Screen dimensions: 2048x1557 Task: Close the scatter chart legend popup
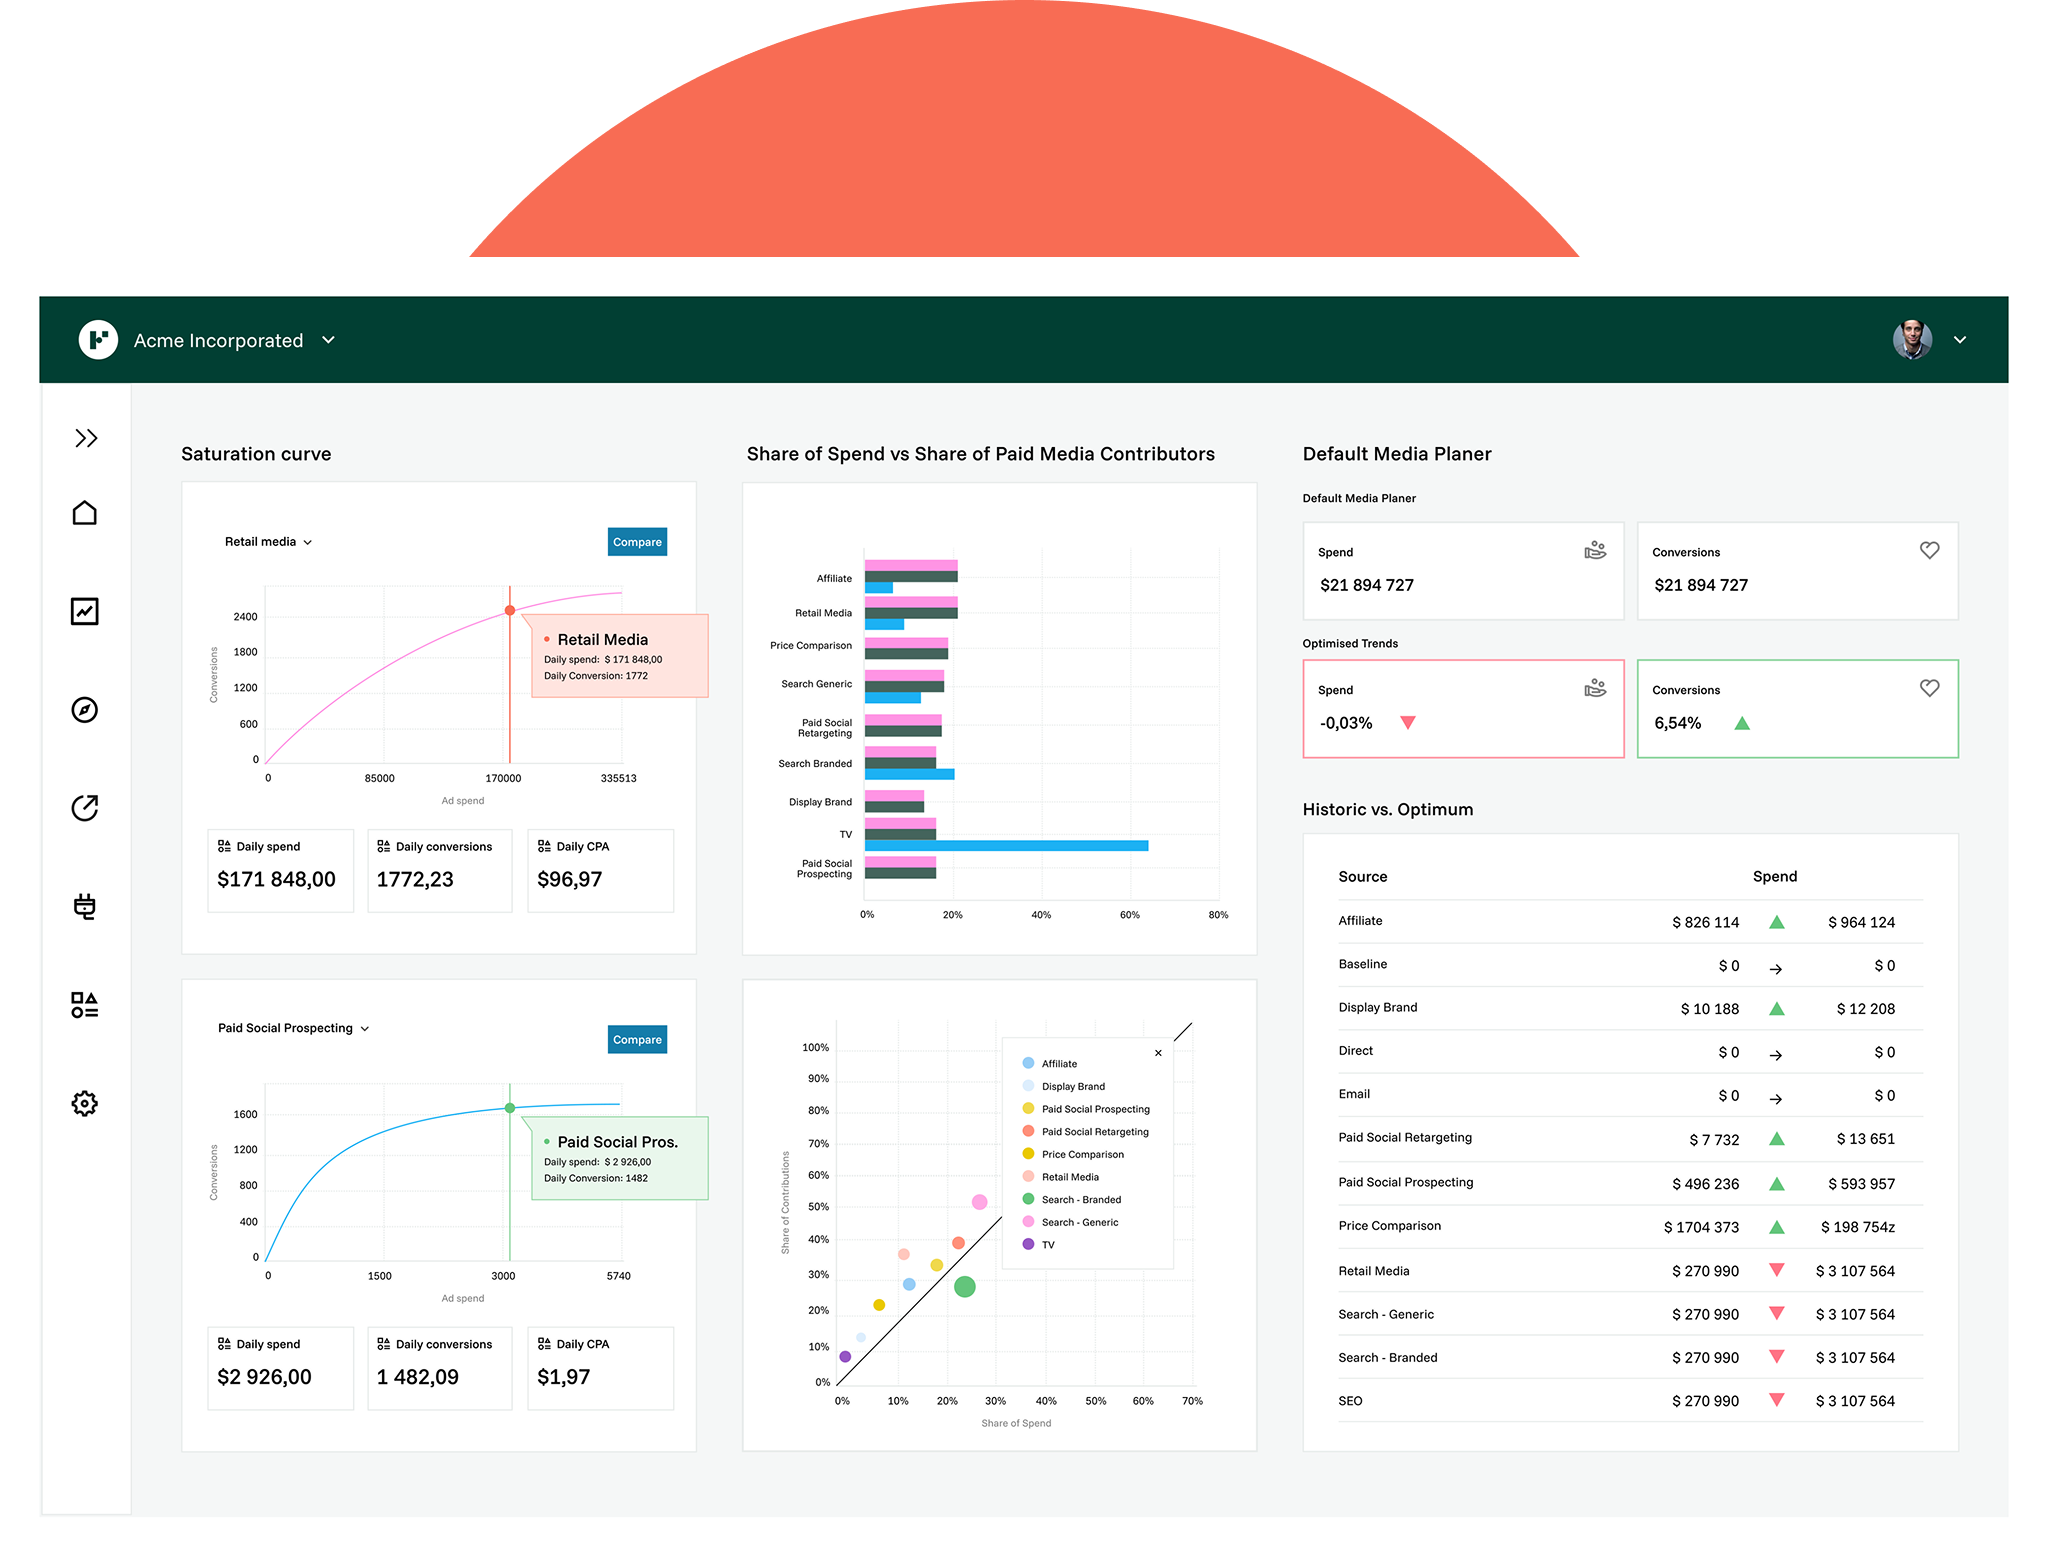click(1158, 1053)
